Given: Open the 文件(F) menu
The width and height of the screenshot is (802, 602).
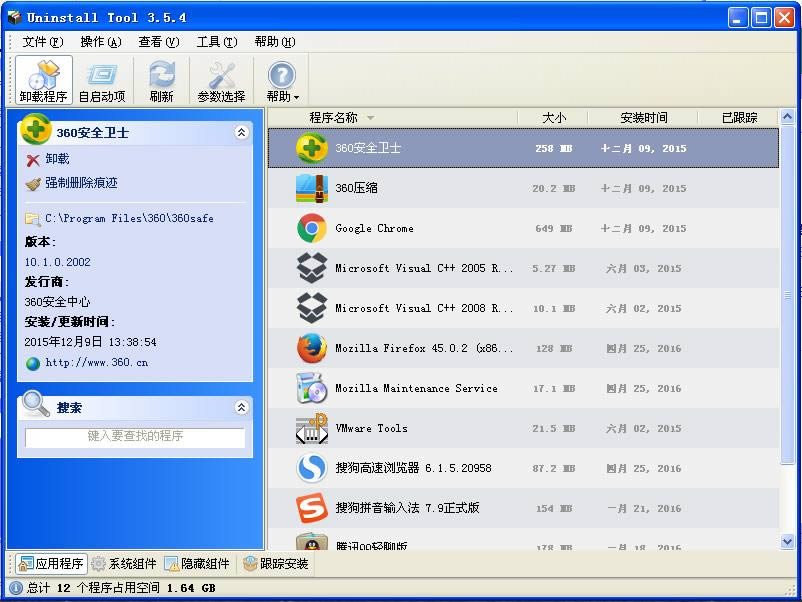Looking at the screenshot, I should (x=42, y=42).
